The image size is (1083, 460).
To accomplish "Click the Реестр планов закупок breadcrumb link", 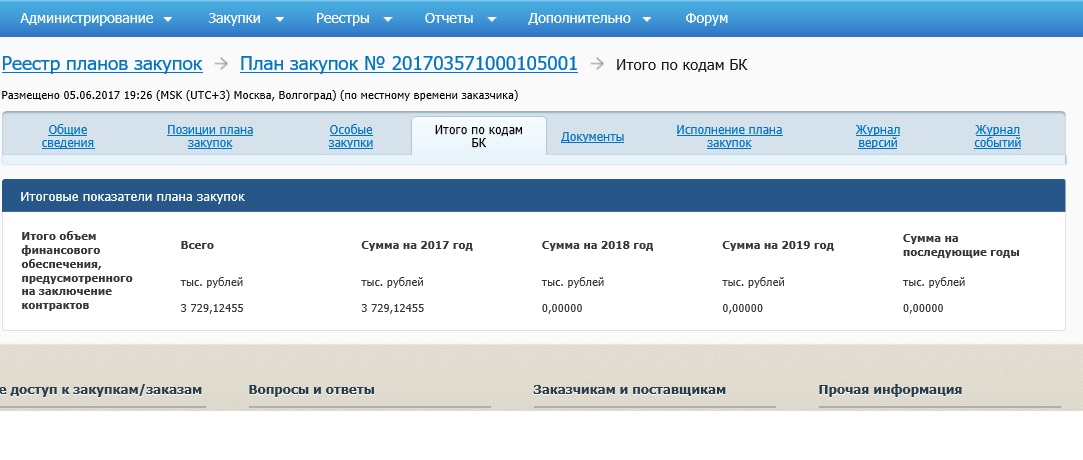I will tap(102, 64).
